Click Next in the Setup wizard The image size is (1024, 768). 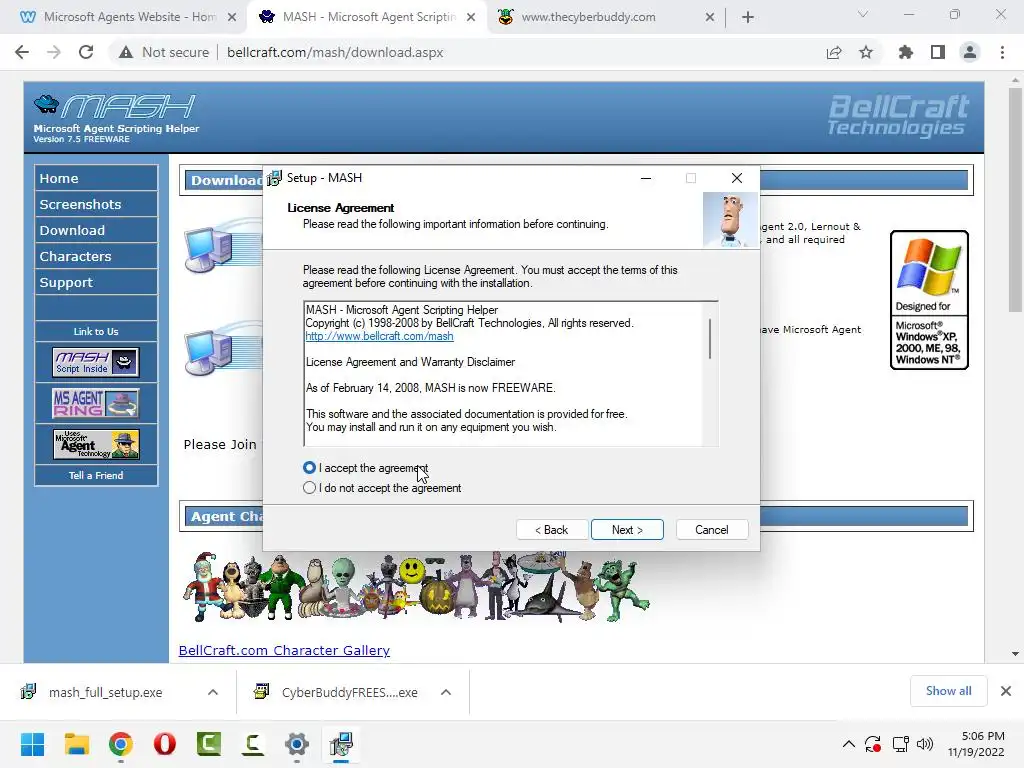(627, 530)
